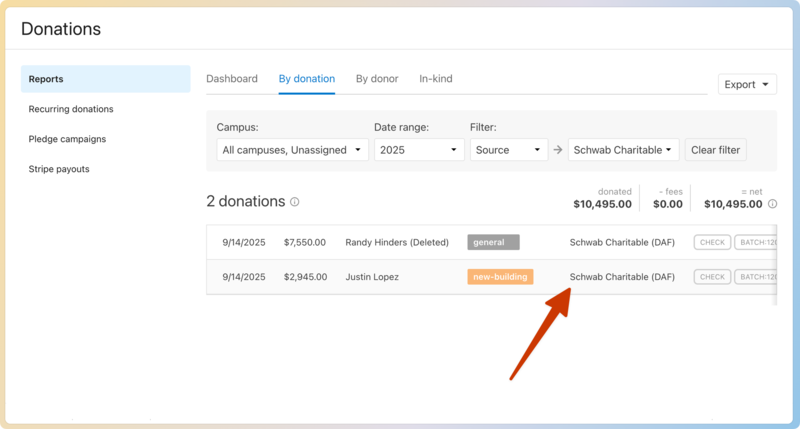Viewport: 800px width, 429px height.
Task: Switch to the Dashboard tab
Action: (x=232, y=79)
